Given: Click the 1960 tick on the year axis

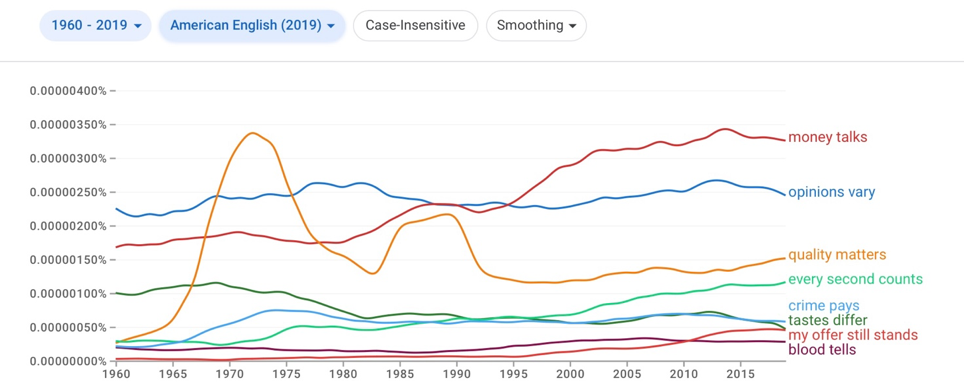Looking at the screenshot, I should (x=116, y=373).
